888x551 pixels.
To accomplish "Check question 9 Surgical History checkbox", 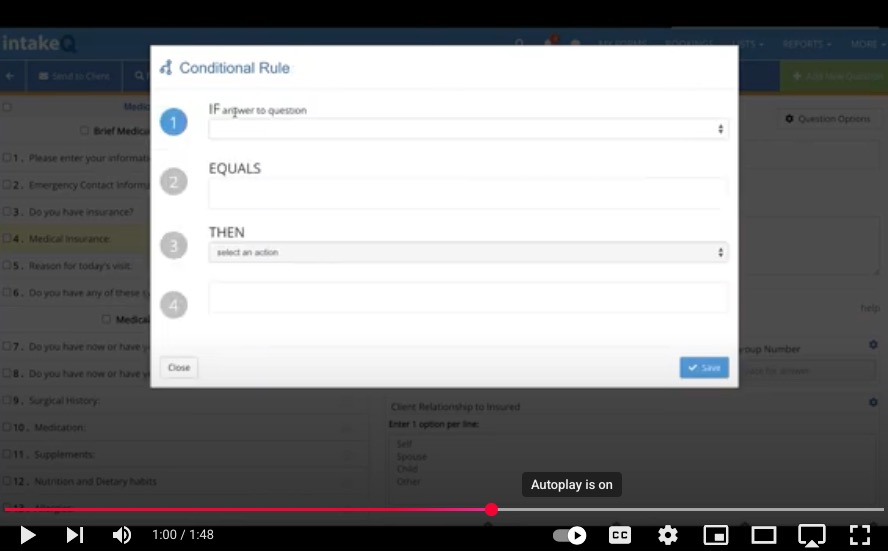I will pyautogui.click(x=7, y=400).
